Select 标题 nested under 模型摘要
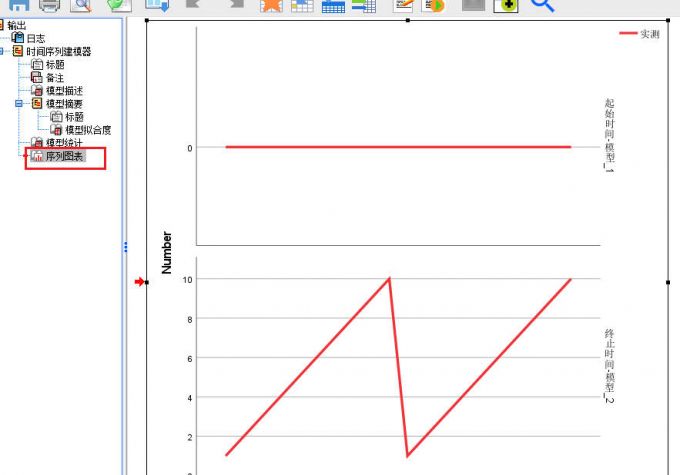680x475 pixels. click(x=74, y=116)
